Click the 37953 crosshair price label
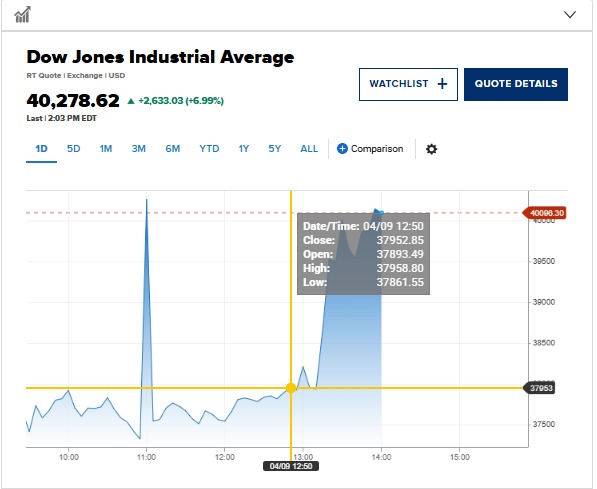Image resolution: width=597 pixels, height=489 pixels. pos(539,388)
